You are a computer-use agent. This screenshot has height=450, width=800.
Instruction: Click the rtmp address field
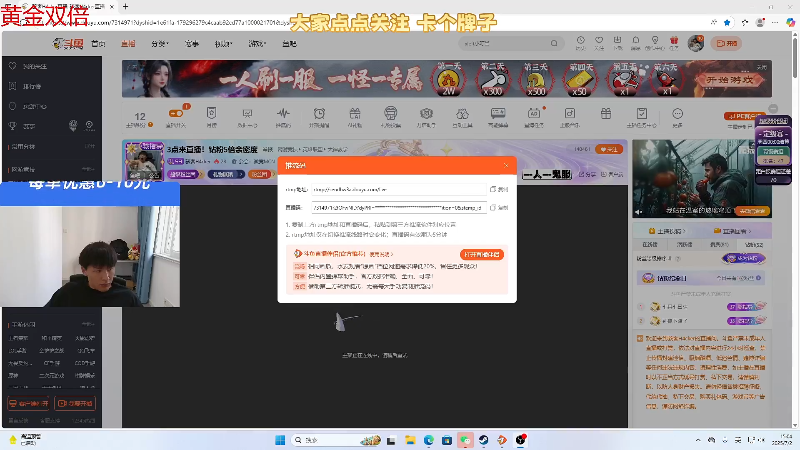click(x=398, y=189)
